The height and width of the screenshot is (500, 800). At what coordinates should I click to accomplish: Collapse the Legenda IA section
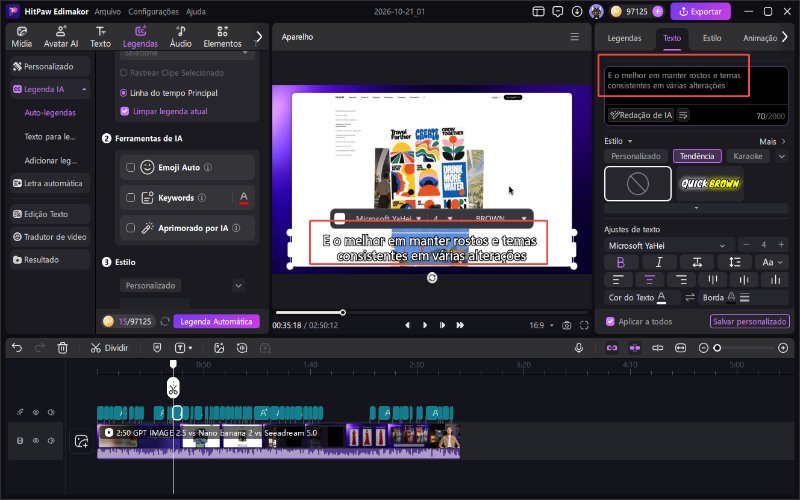(84, 89)
